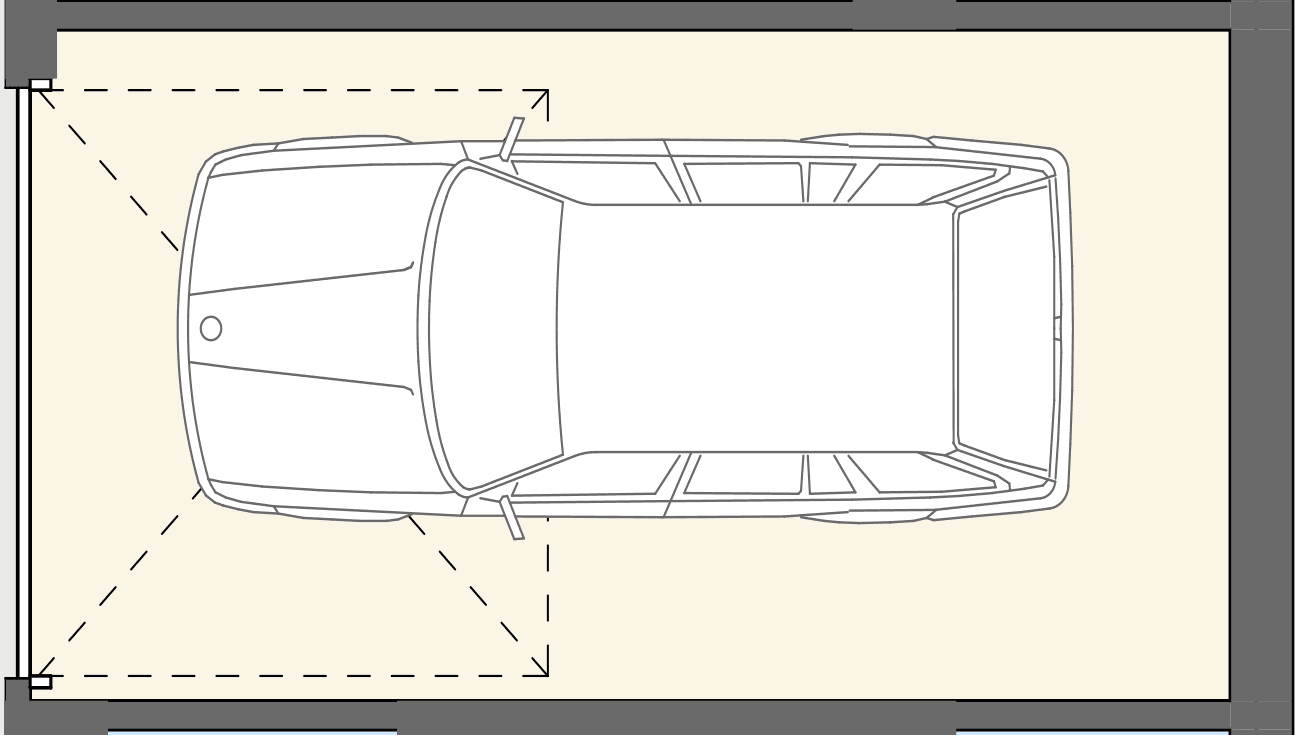The height and width of the screenshot is (735, 1302).
Task: Select the car in the garage
Action: click(625, 328)
